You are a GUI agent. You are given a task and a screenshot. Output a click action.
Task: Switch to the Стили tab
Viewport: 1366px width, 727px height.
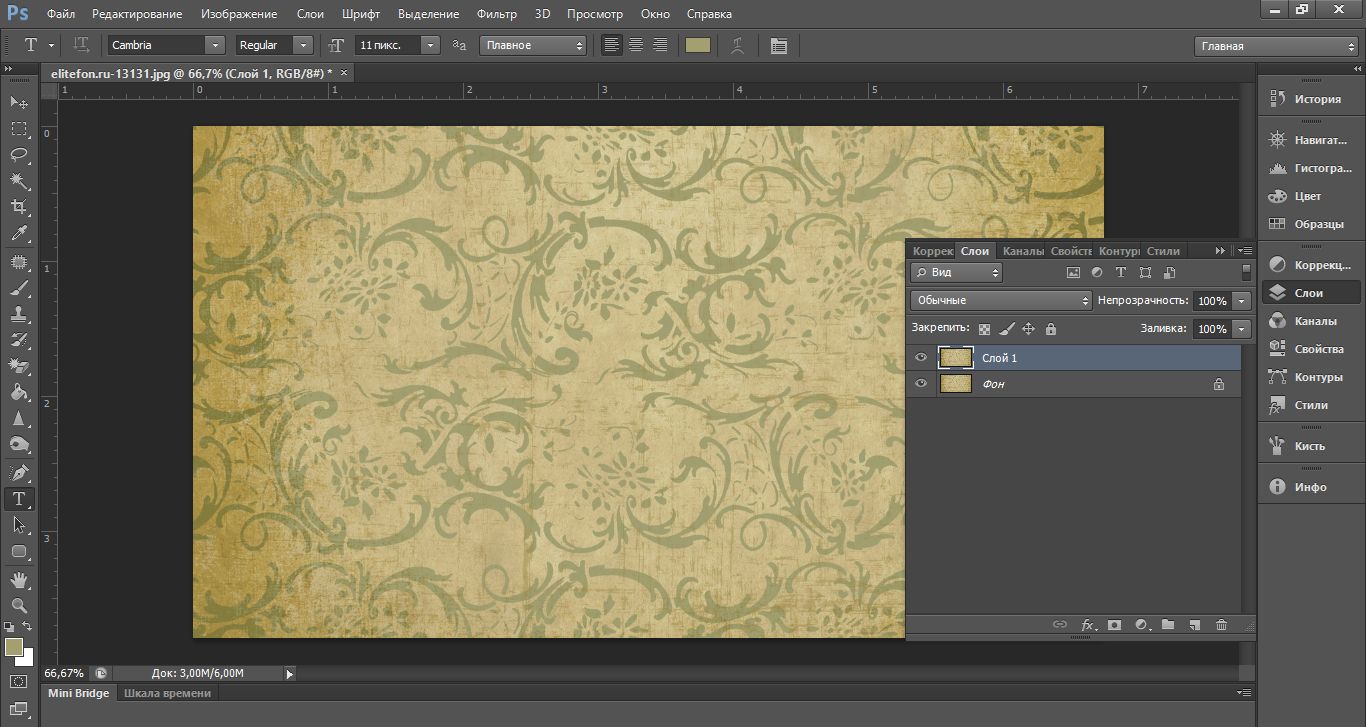[1163, 251]
